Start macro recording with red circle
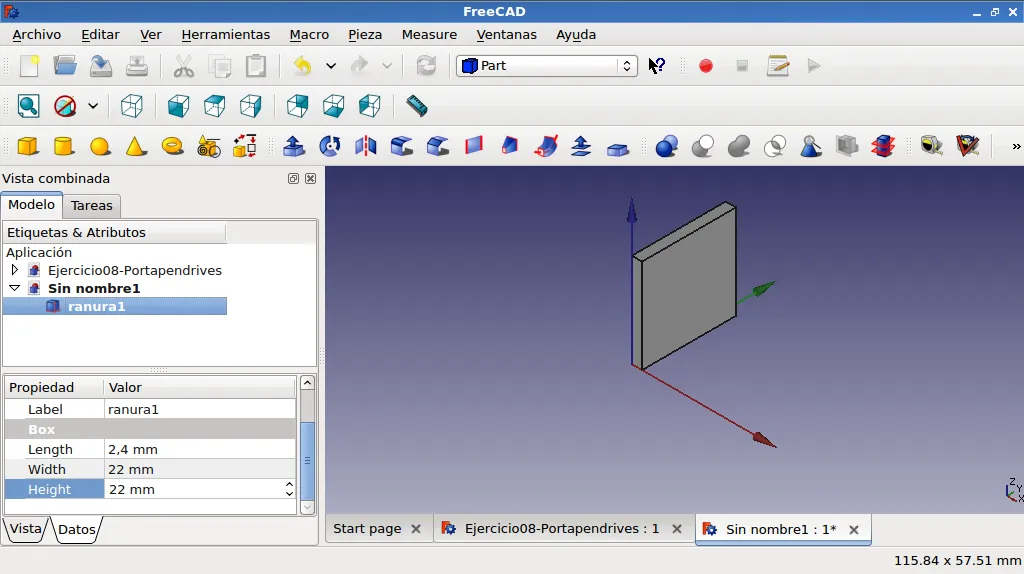Screen dimensions: 1024x574 [706, 66]
